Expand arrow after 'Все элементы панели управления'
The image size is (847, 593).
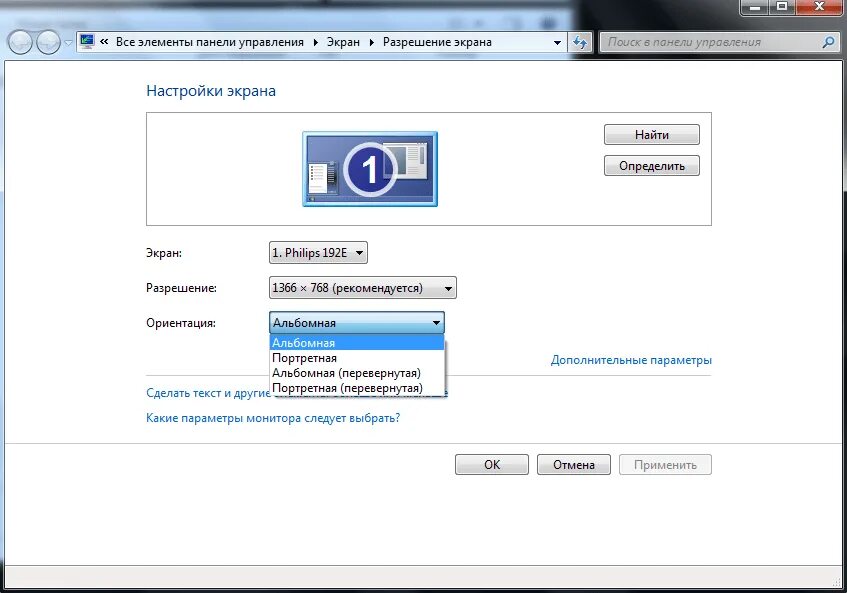pos(315,42)
